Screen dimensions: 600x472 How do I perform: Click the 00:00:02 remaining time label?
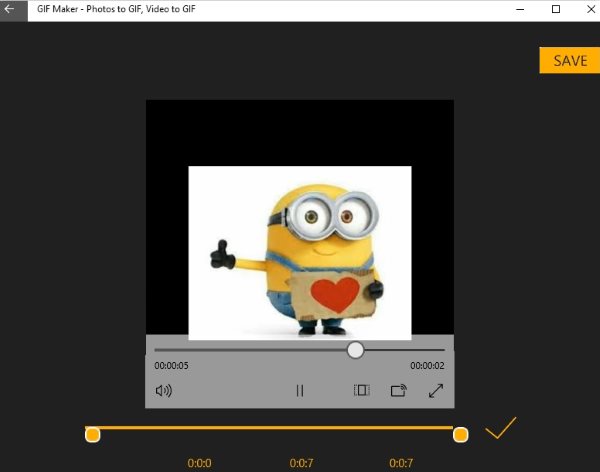pyautogui.click(x=427, y=367)
